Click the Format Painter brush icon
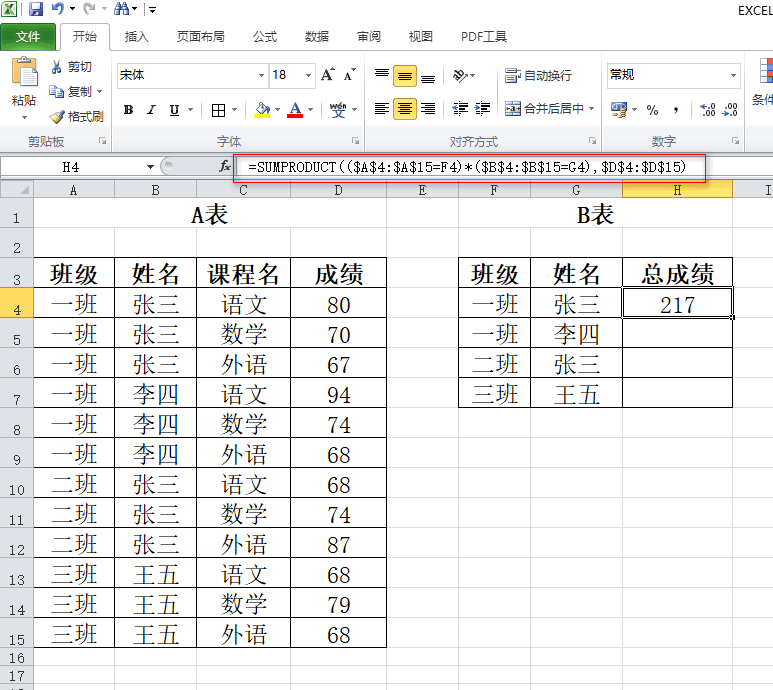This screenshot has height=690, width=773. point(57,117)
